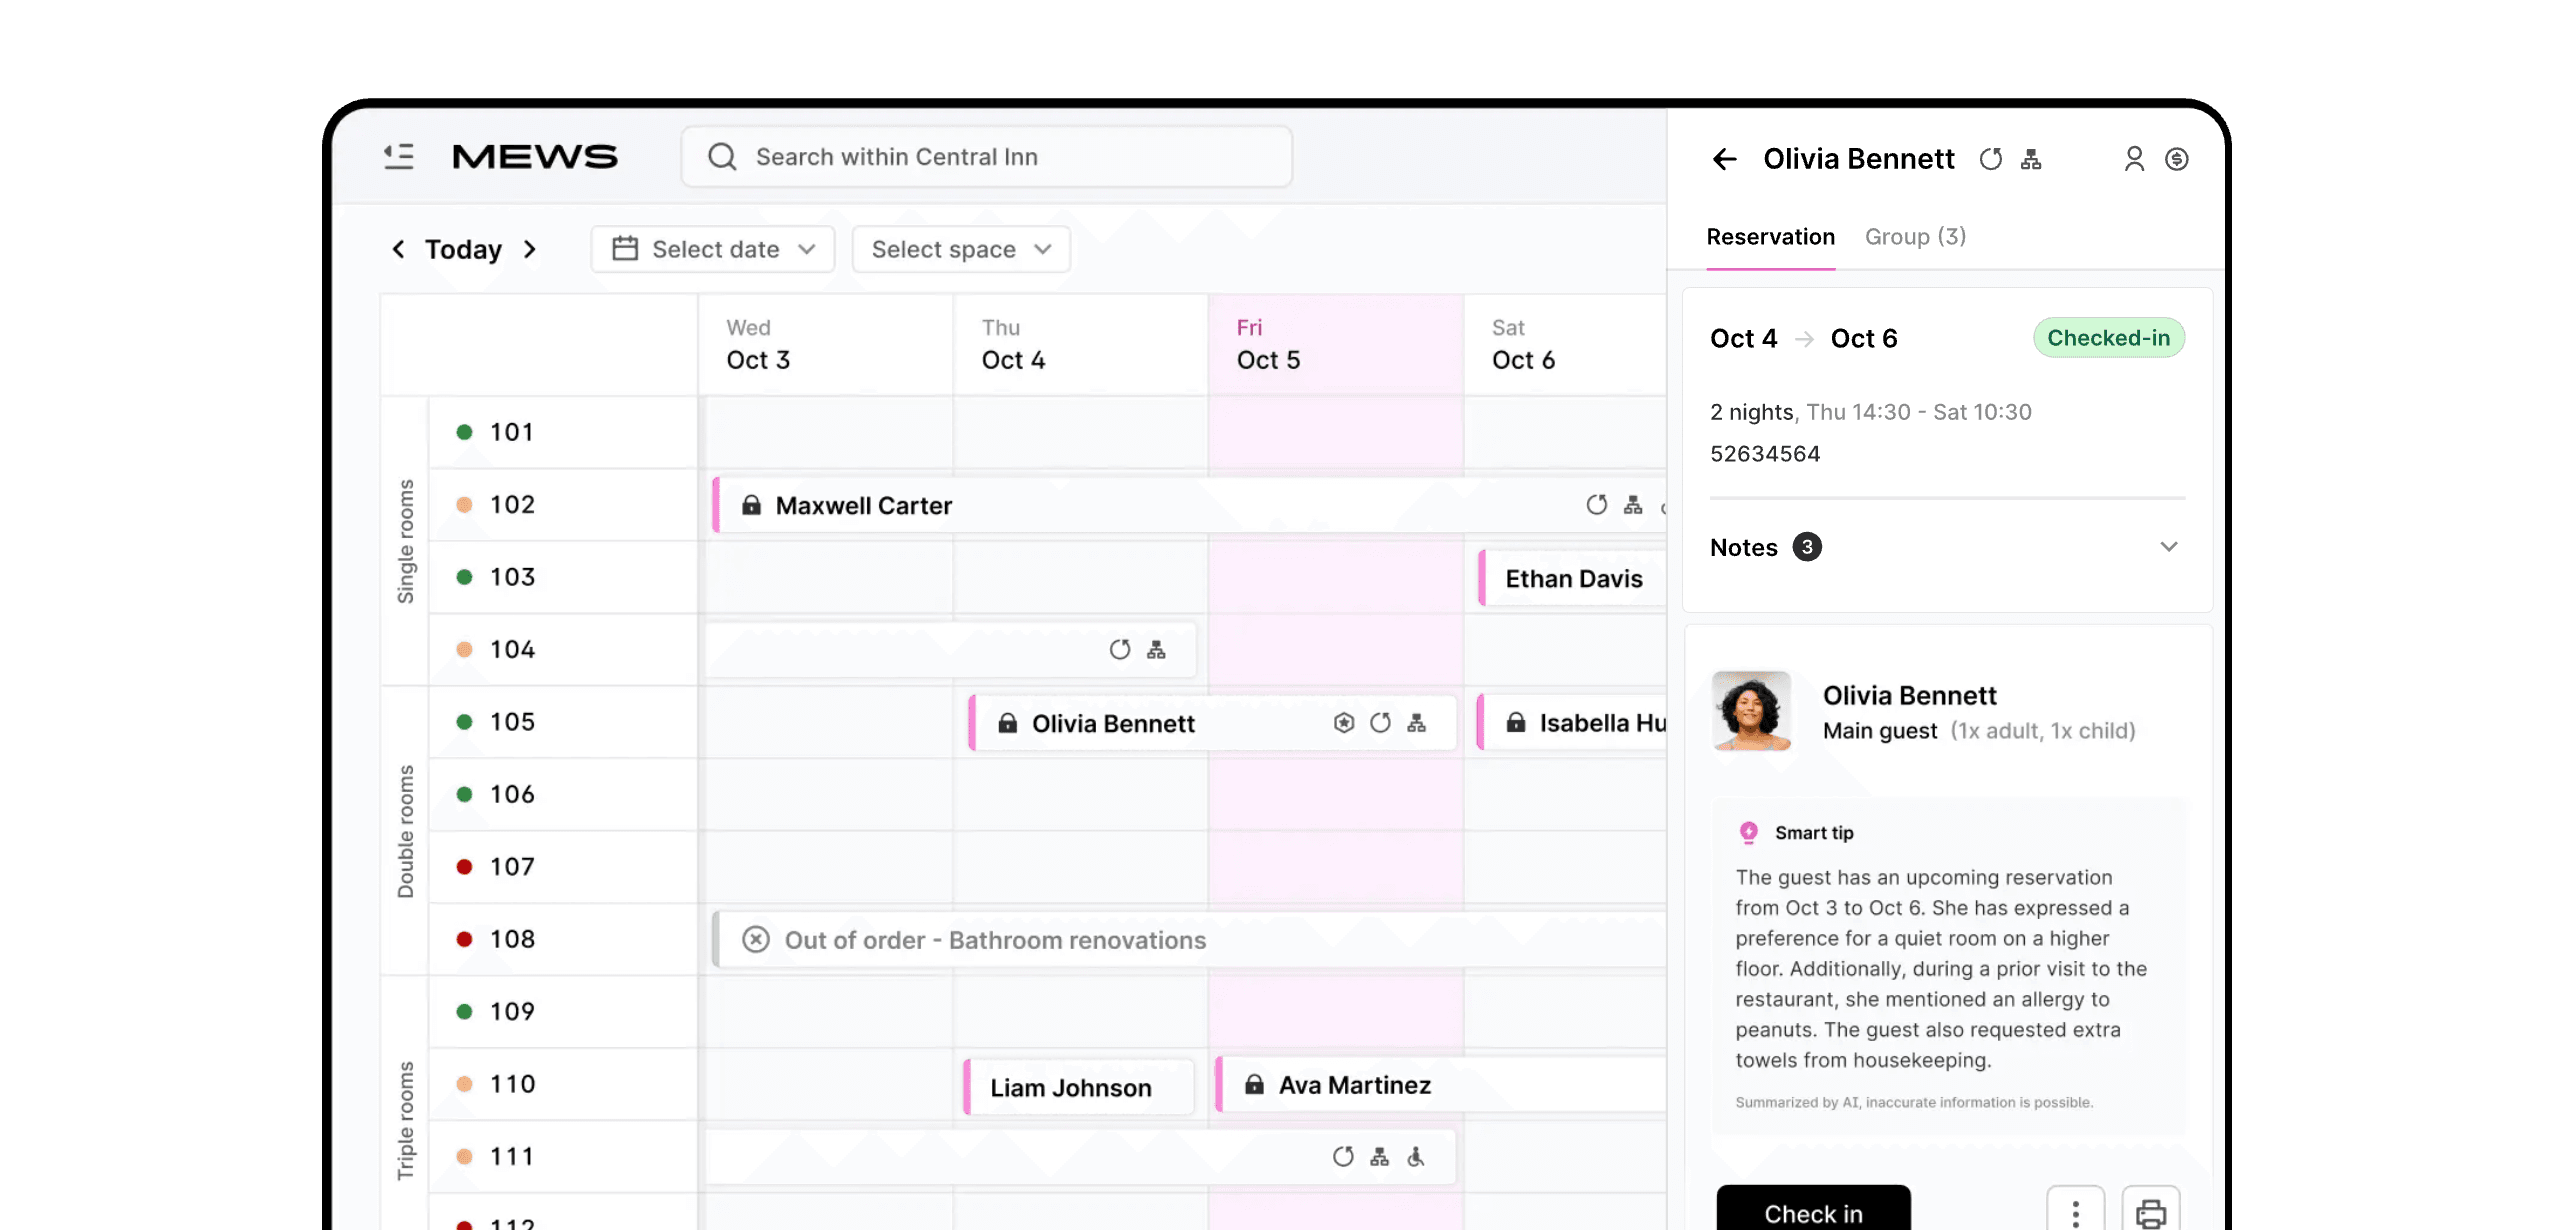
Task: Expand the Notes section chevron
Action: pyautogui.click(x=2168, y=547)
